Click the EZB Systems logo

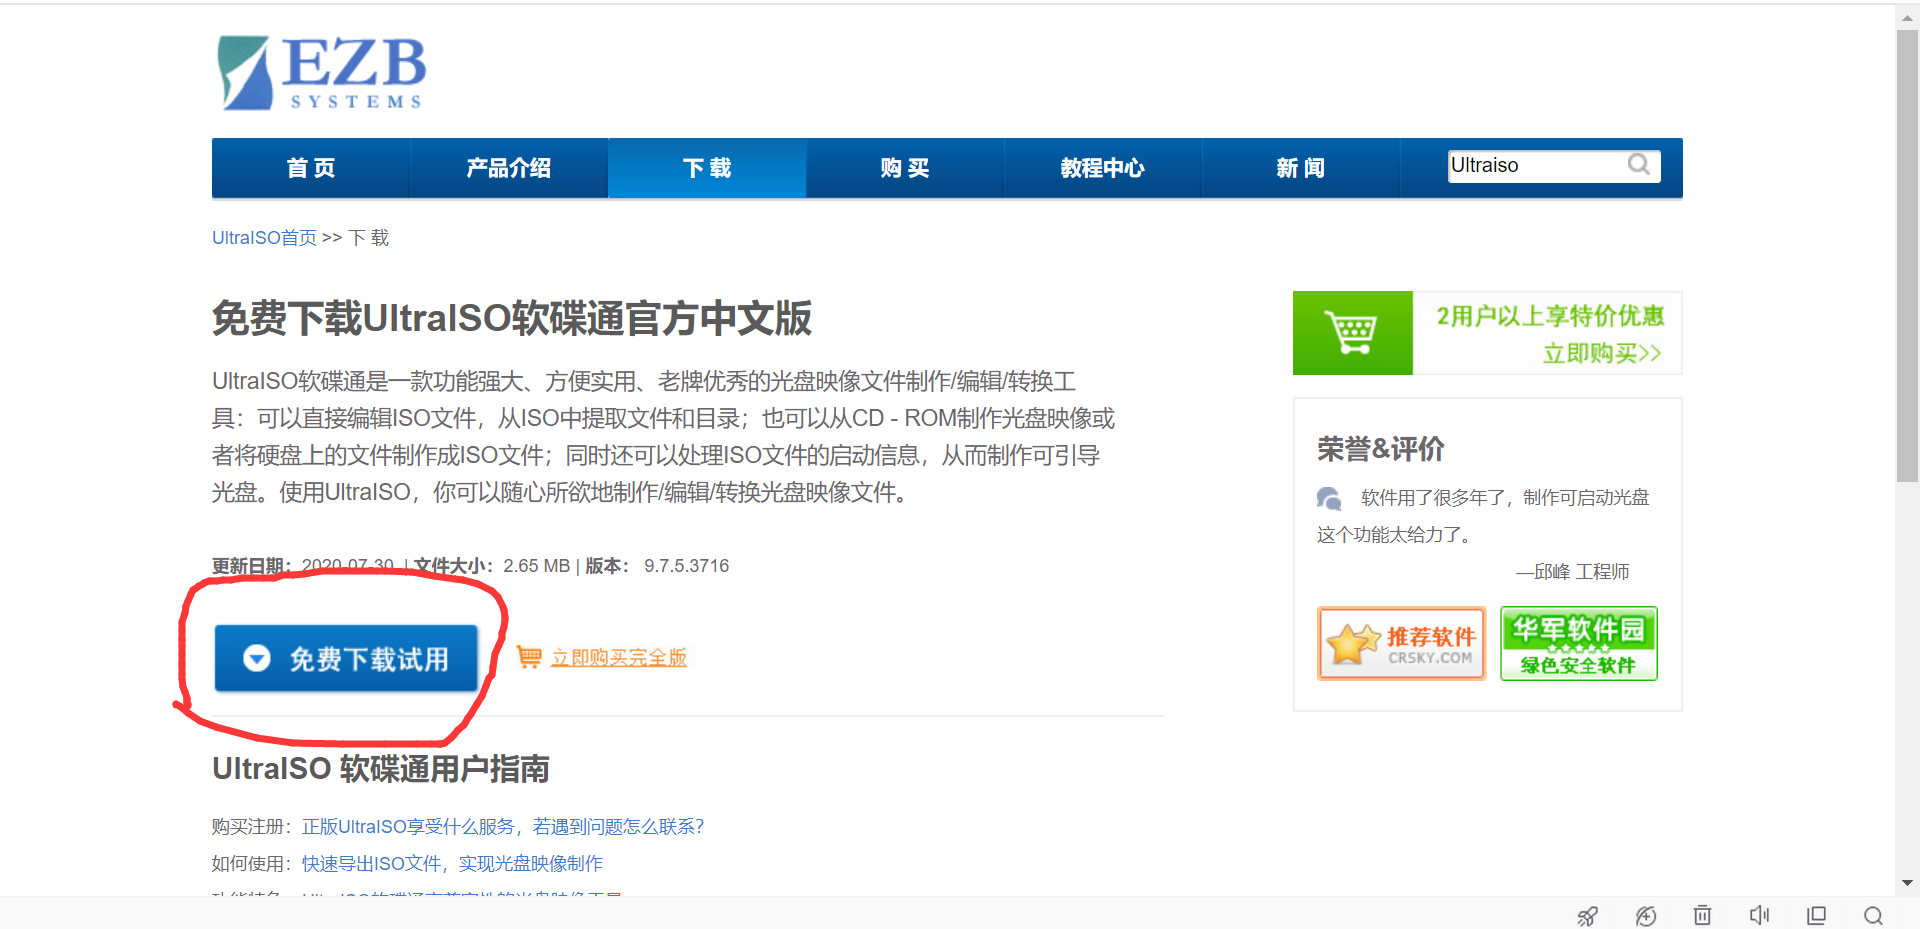point(322,73)
